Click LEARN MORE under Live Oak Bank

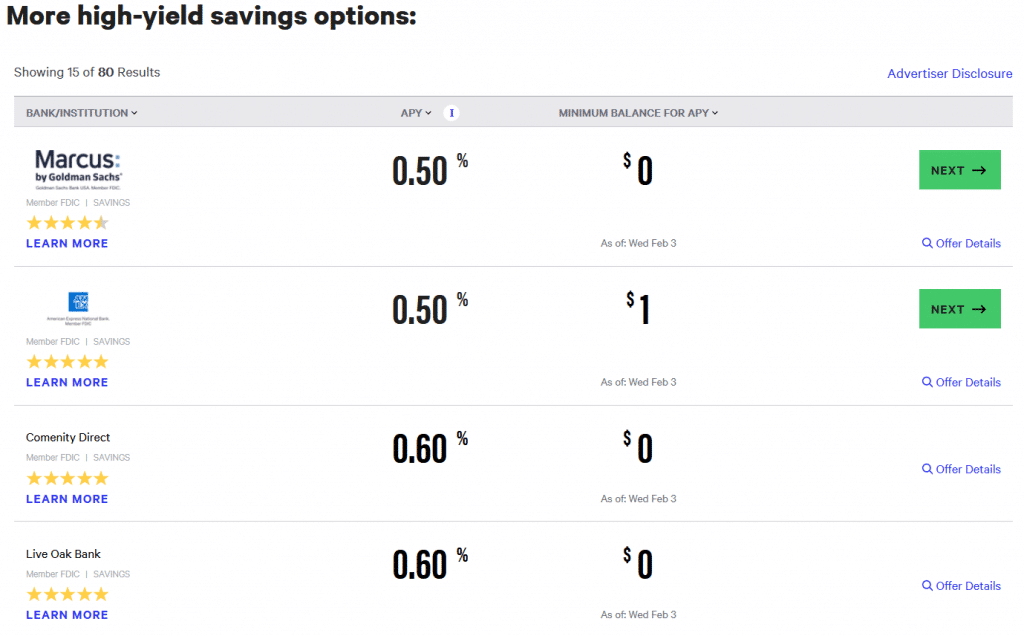(x=66, y=614)
